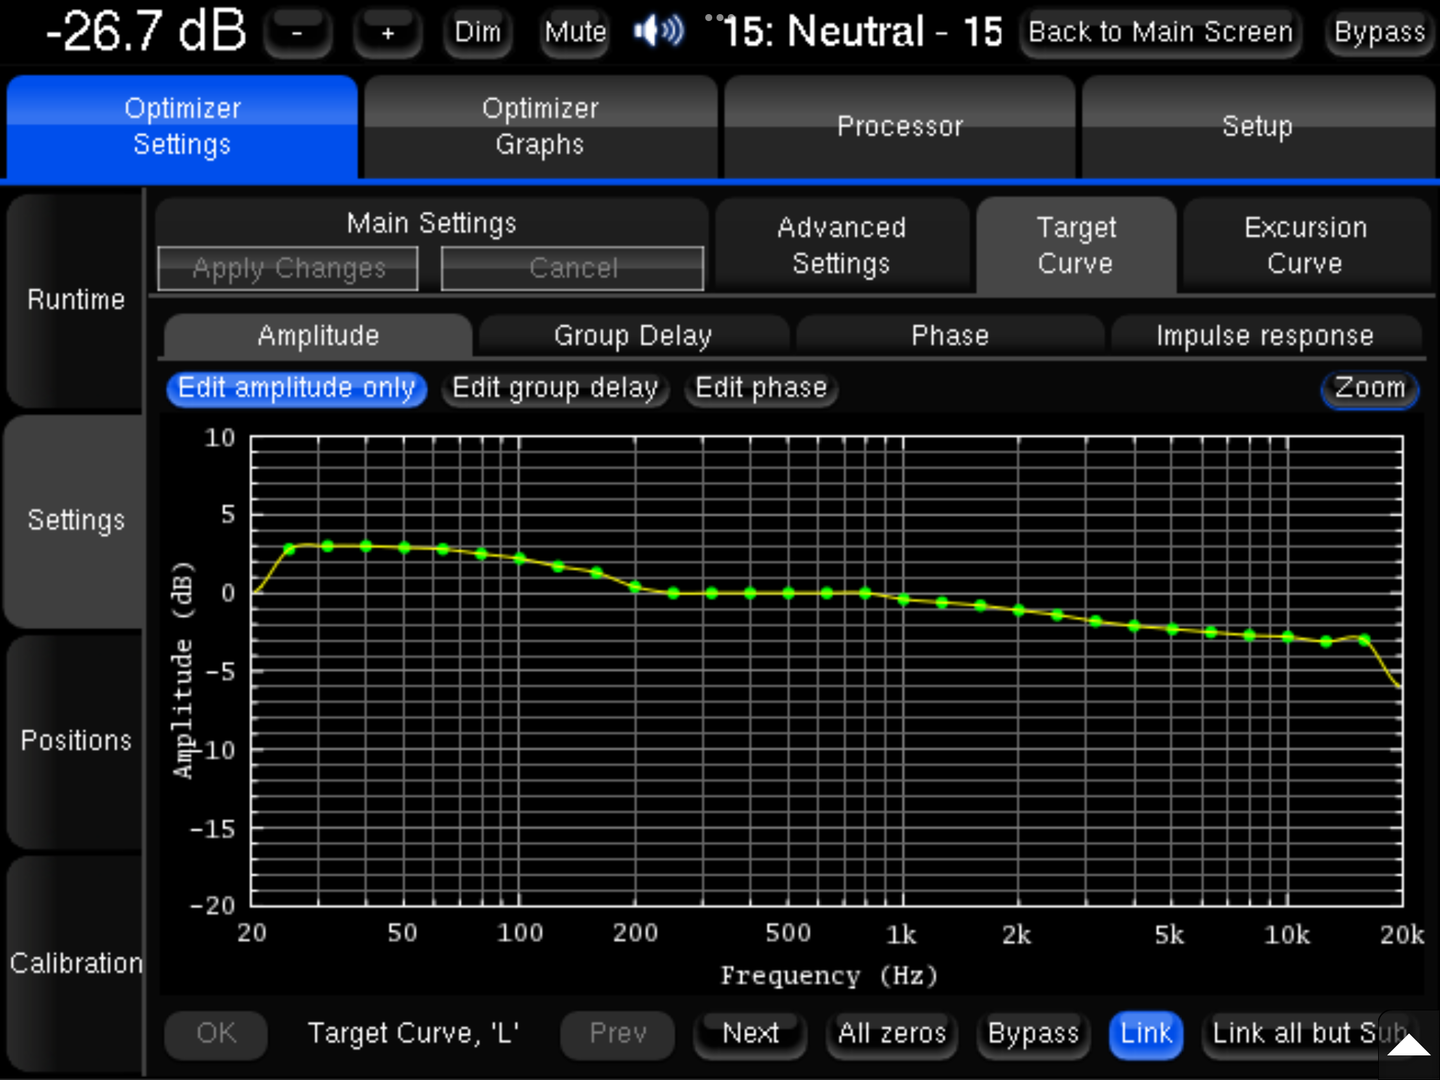Switch to the Setup tab
1440x1080 pixels.
click(x=1257, y=127)
